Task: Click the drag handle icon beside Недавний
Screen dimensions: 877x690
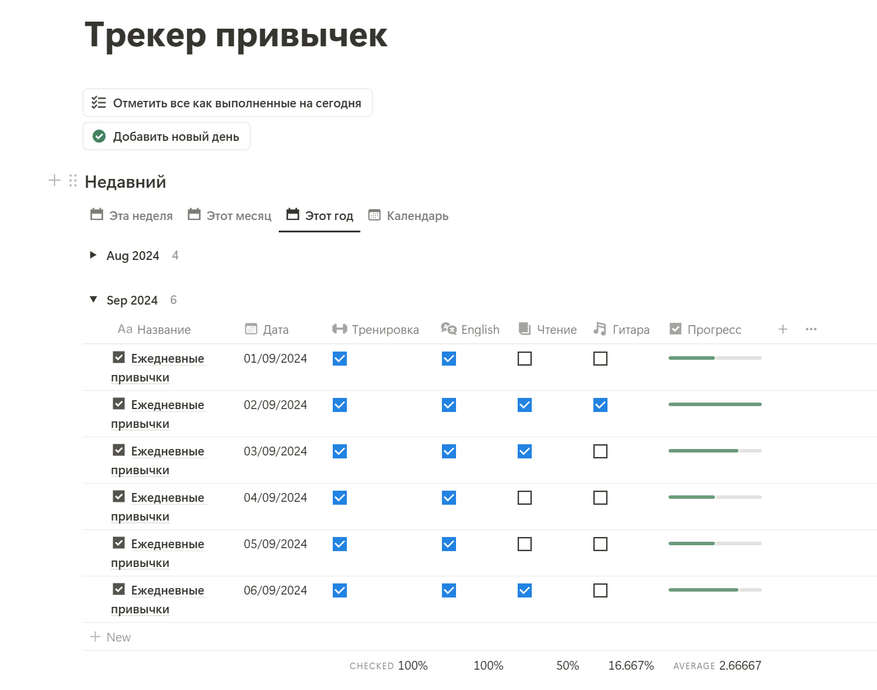Action: coord(73,181)
